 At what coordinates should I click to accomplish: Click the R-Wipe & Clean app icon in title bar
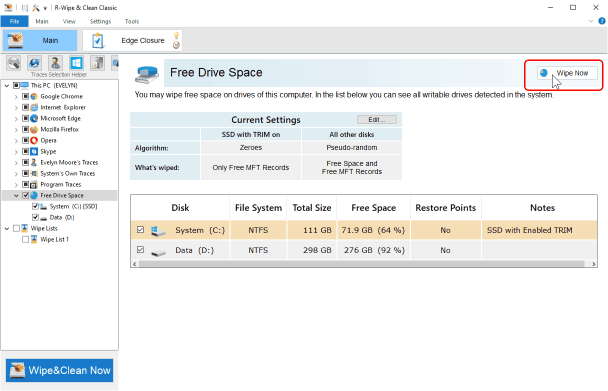(x=8, y=7)
